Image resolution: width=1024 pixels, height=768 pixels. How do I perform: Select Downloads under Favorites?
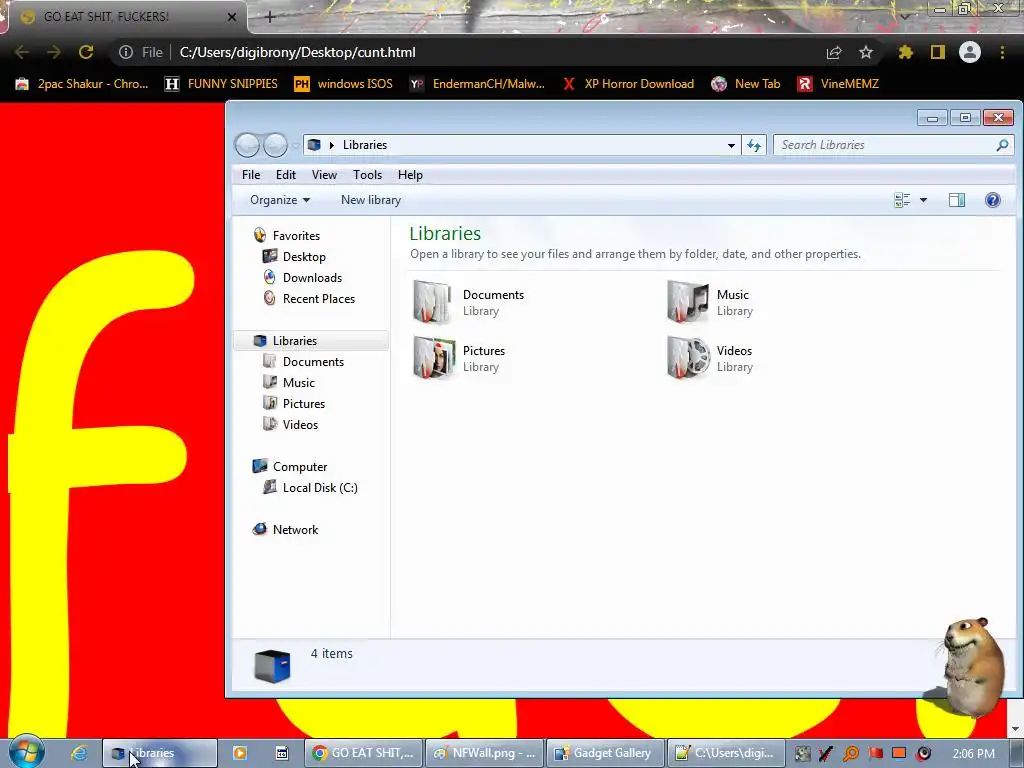[302, 278]
